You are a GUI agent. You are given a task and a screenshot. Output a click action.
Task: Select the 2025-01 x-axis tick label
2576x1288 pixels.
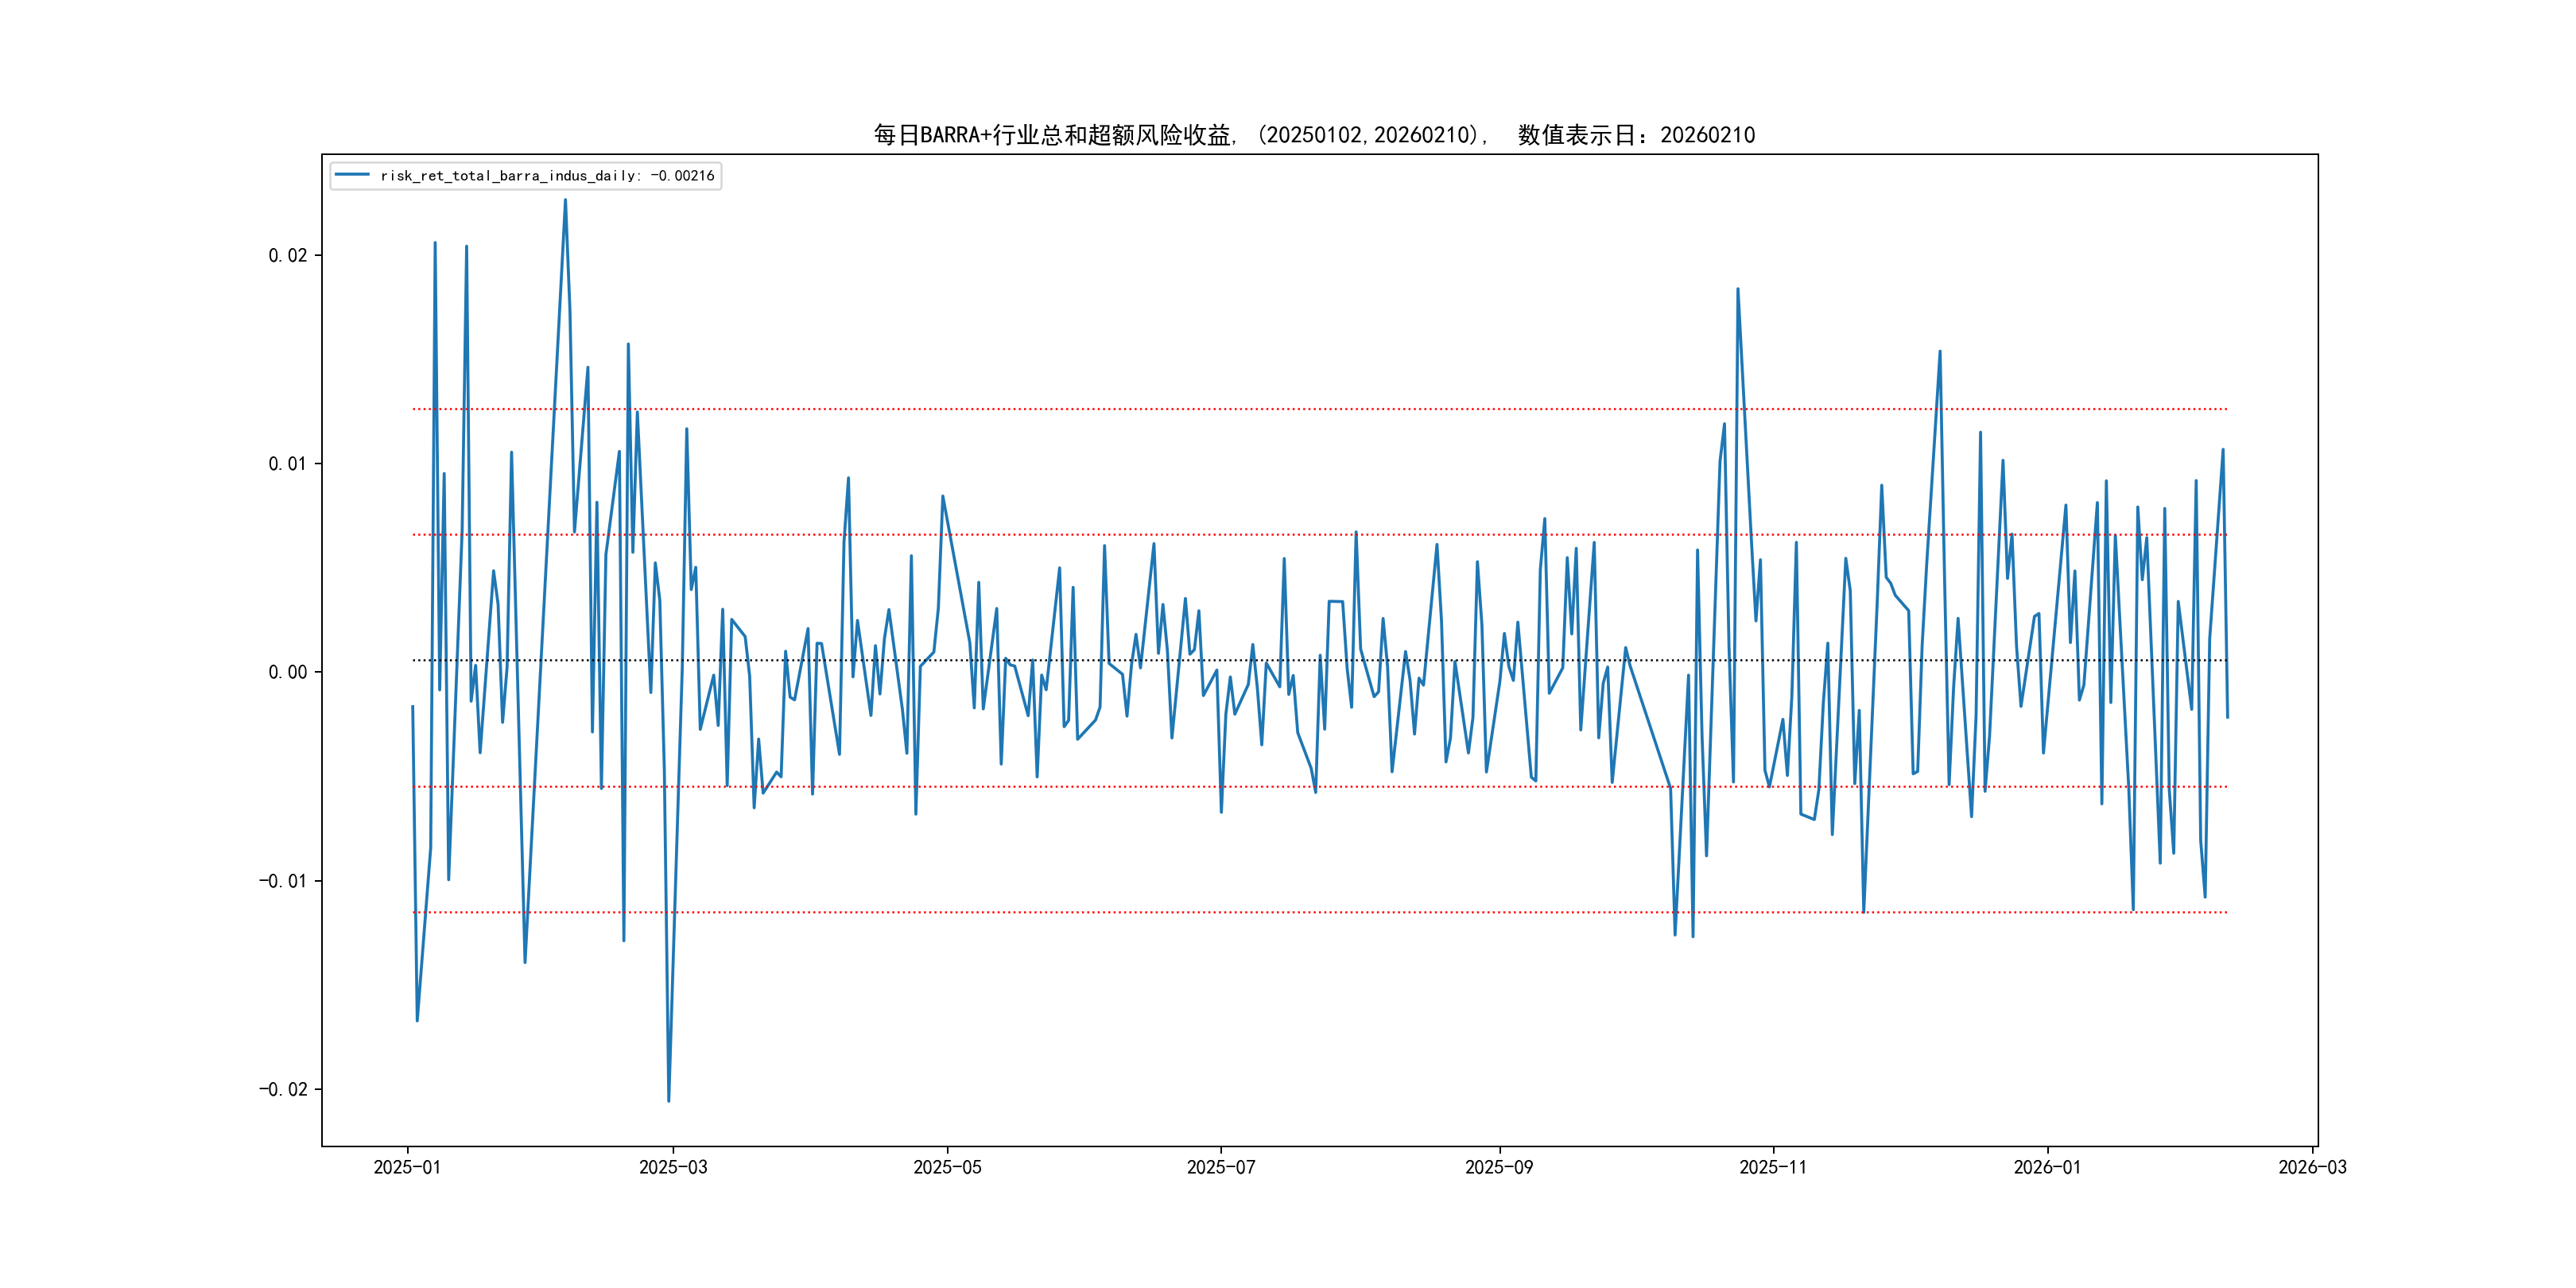[x=407, y=1167]
